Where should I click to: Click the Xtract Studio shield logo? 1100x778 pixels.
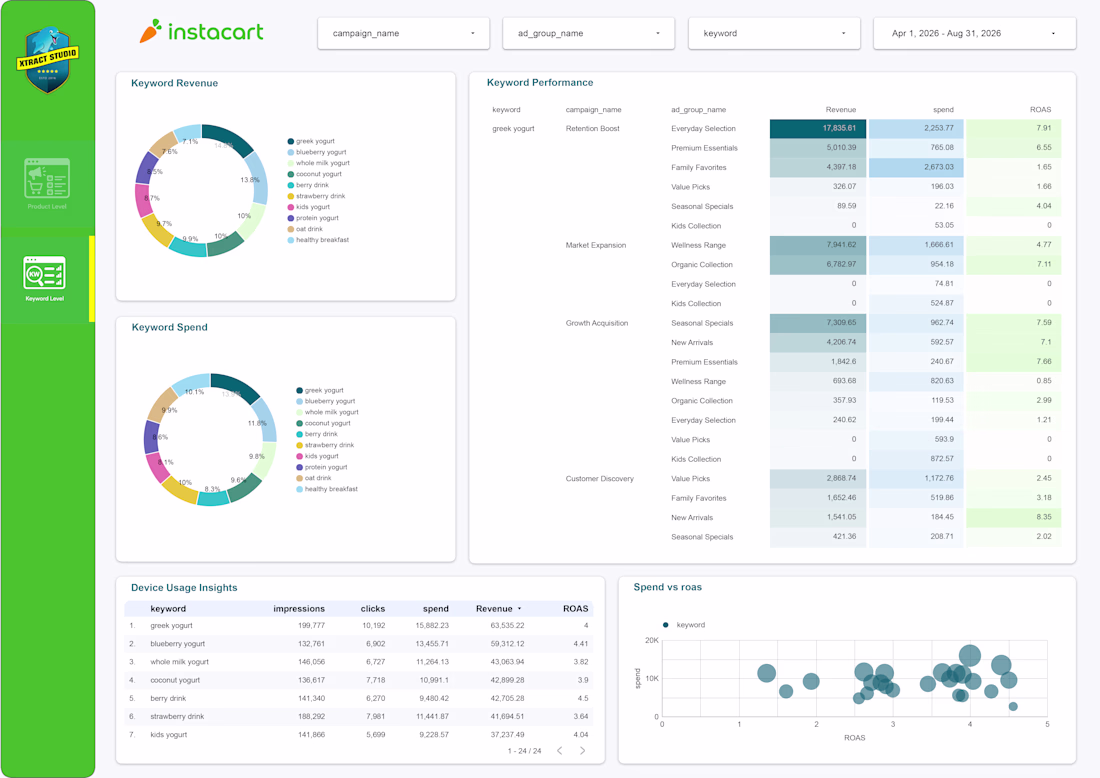[x=48, y=60]
